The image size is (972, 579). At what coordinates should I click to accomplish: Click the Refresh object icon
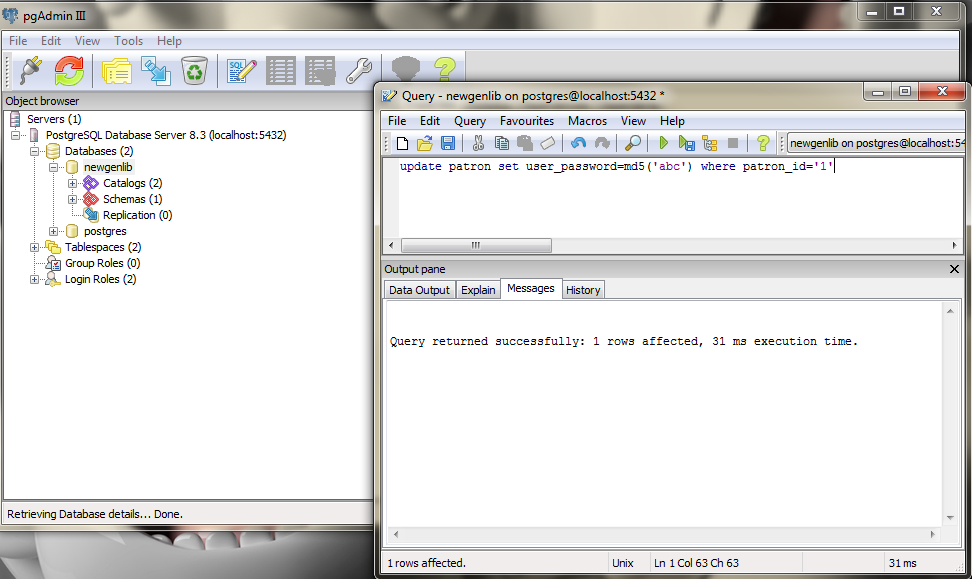click(69, 71)
